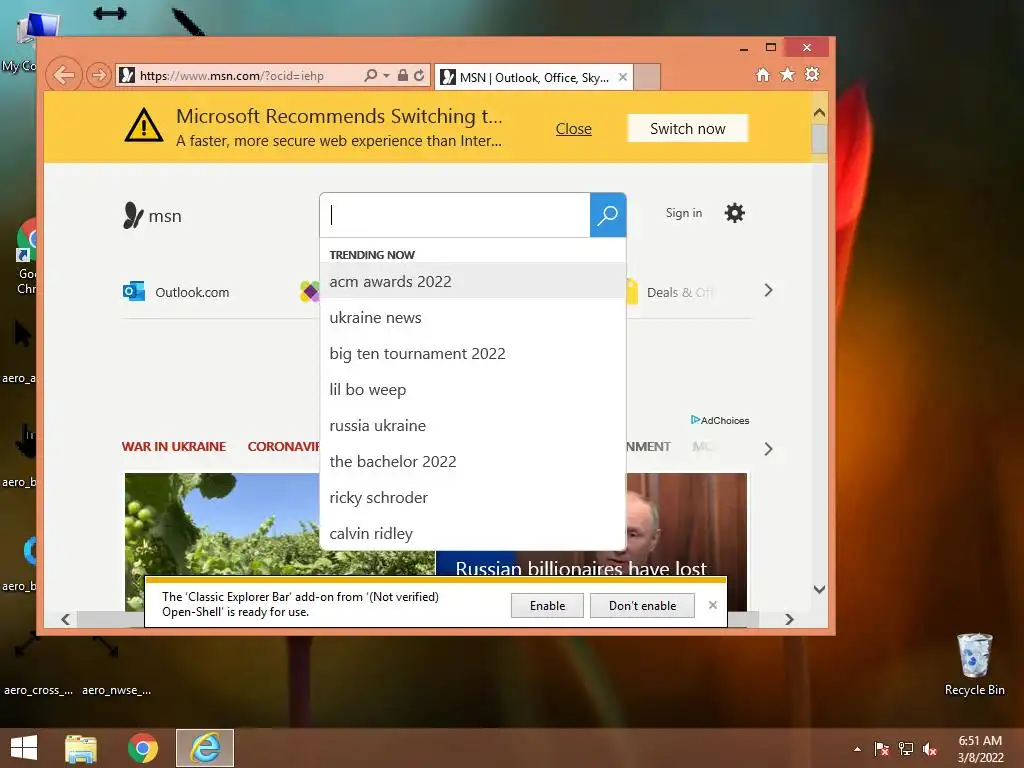Click the network status tray icon
This screenshot has width=1024, height=768.
click(x=906, y=749)
